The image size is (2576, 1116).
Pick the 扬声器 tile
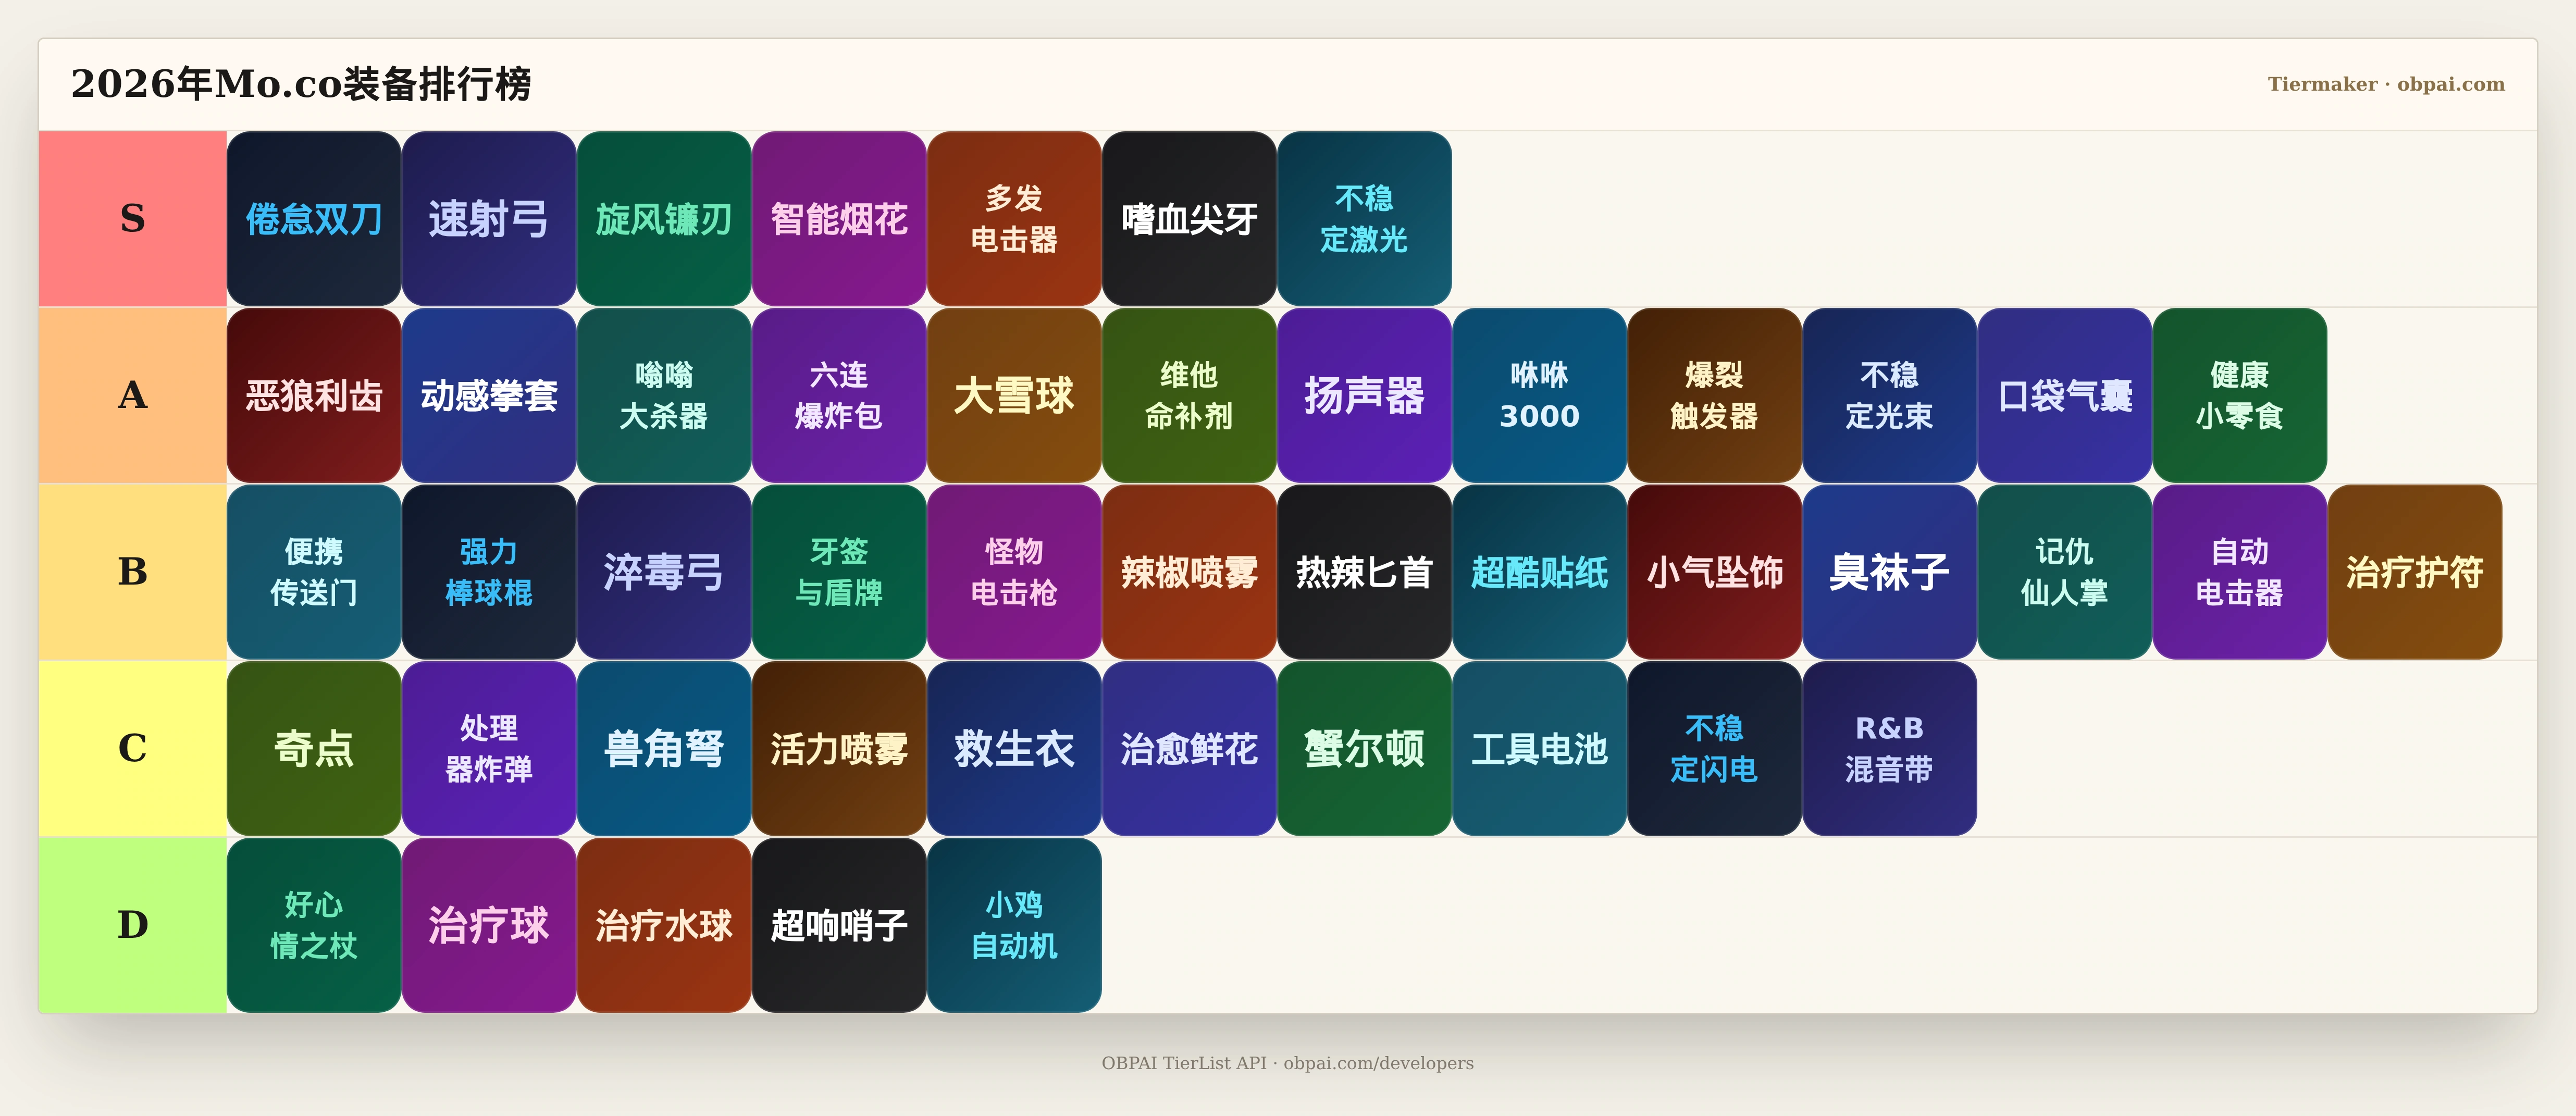(1364, 396)
